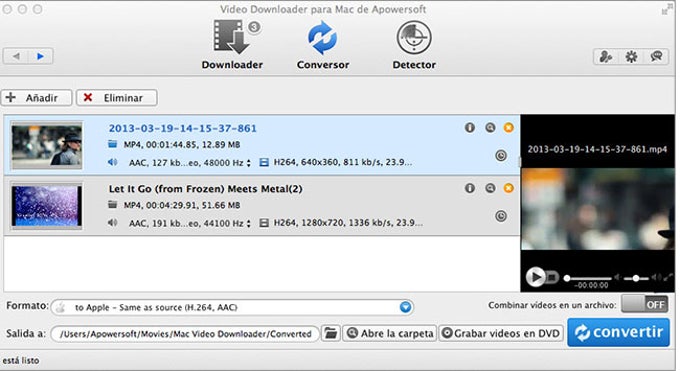Screen dimensions: 680x371
Task: Click the Salida a output path field
Action: click(185, 334)
